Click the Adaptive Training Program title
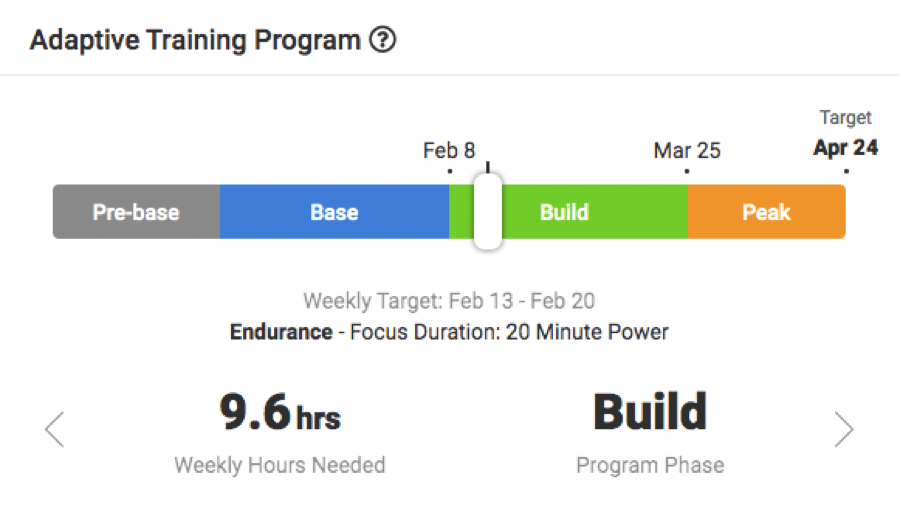Viewport: 900px width, 509px height. pyautogui.click(x=195, y=40)
